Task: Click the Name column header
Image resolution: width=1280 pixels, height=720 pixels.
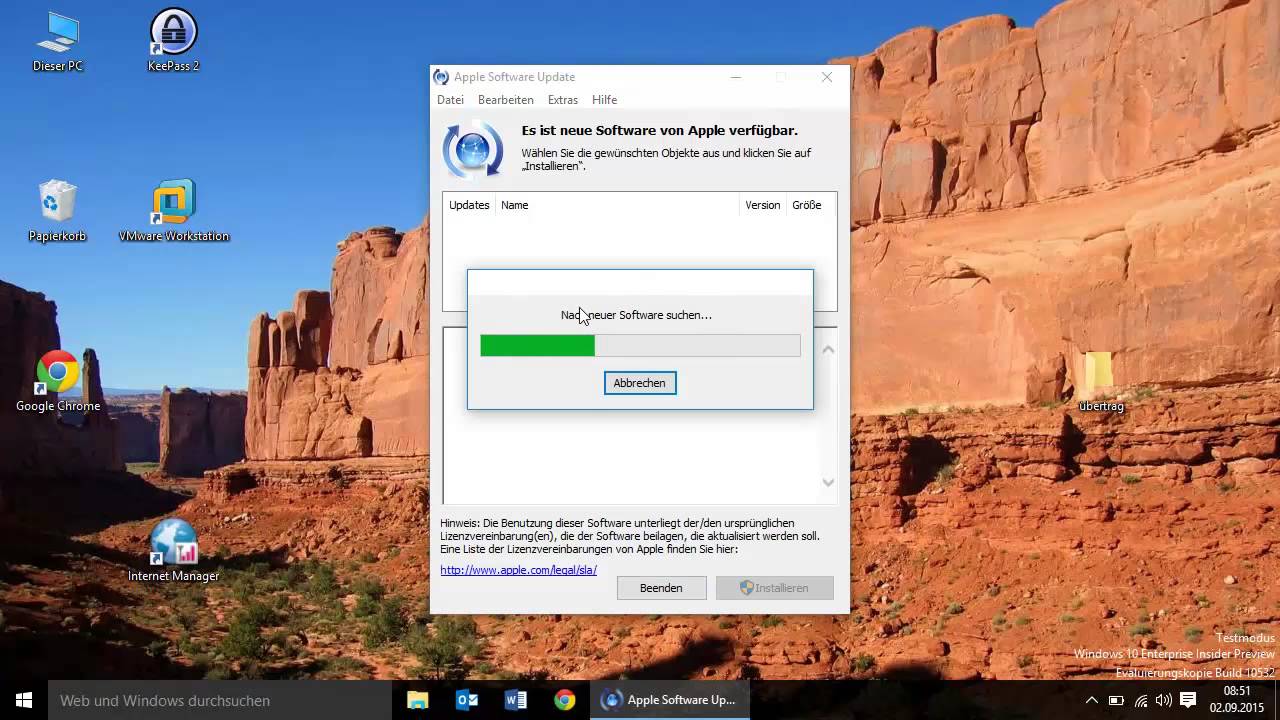Action: 617,205
